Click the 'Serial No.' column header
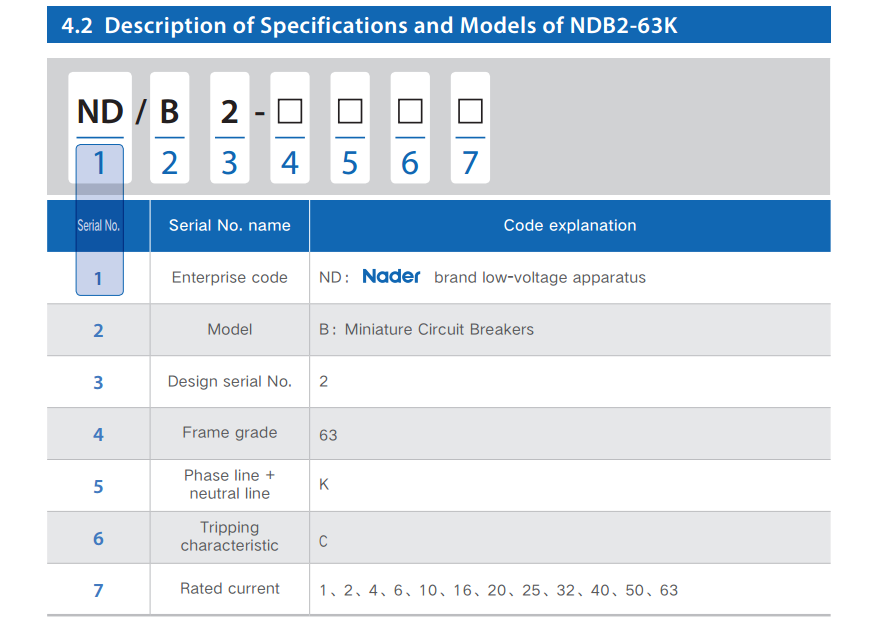 (98, 226)
